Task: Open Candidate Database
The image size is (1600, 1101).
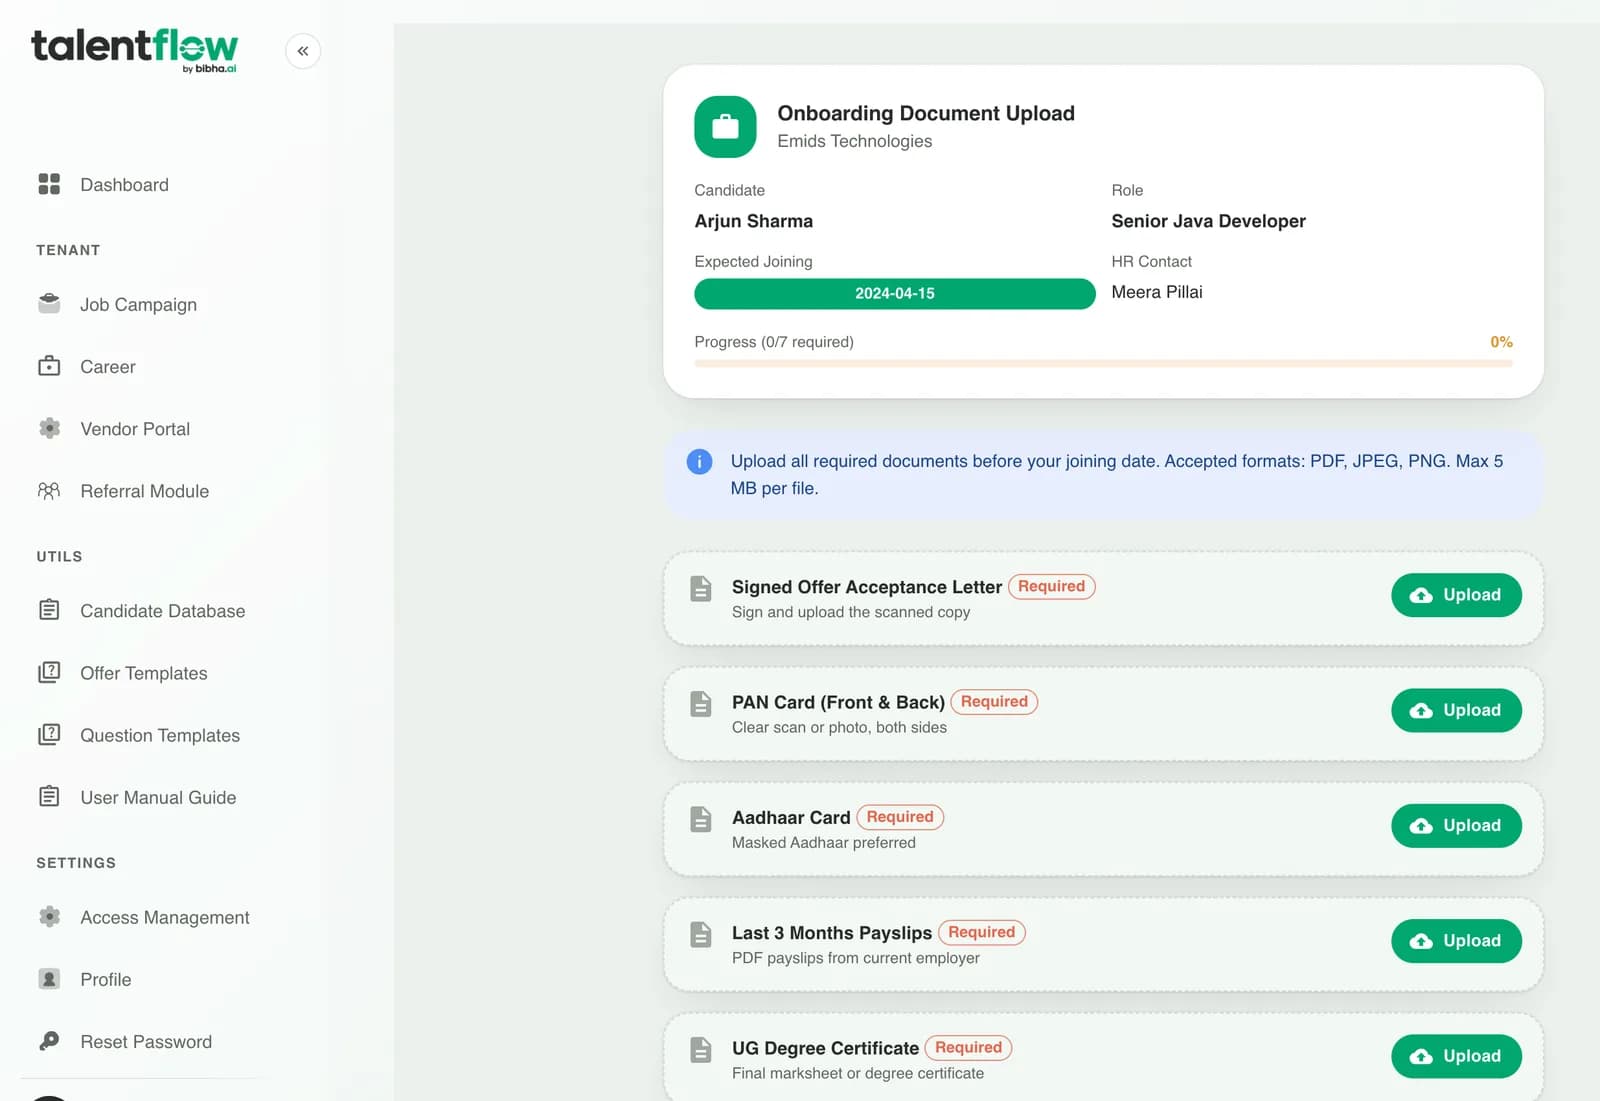Action: (x=163, y=611)
